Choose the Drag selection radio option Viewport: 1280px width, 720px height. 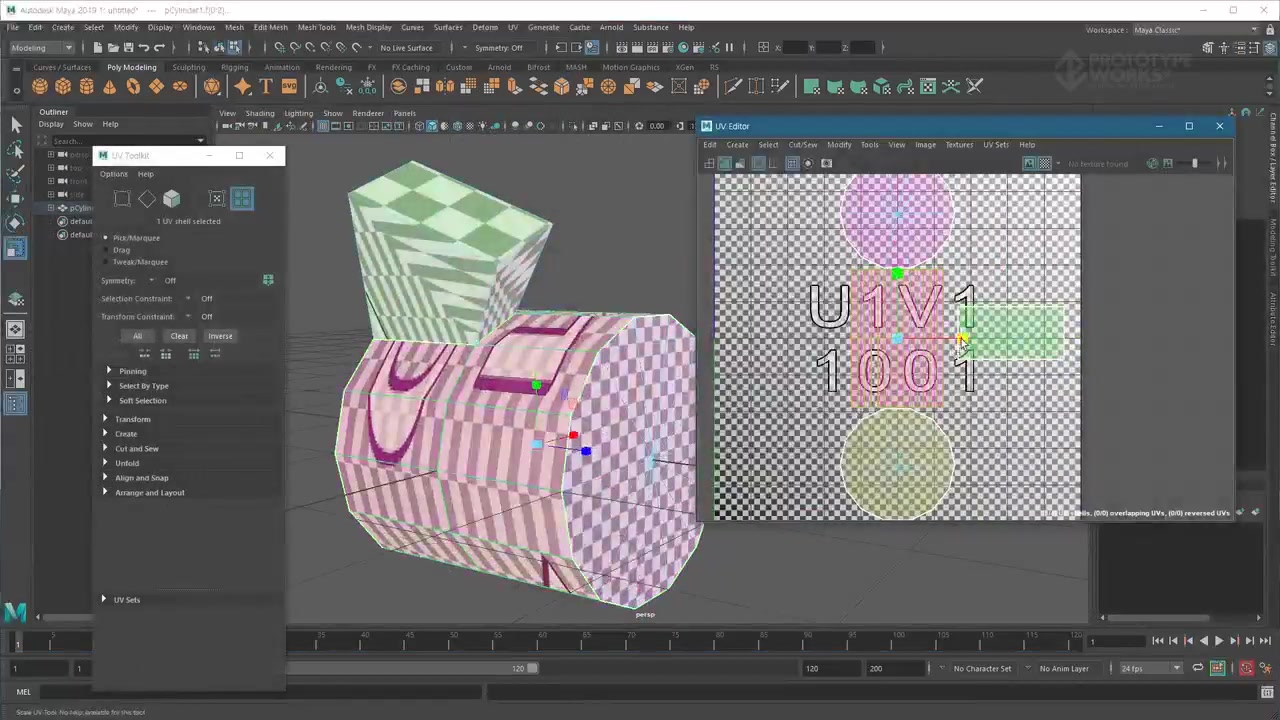106,250
